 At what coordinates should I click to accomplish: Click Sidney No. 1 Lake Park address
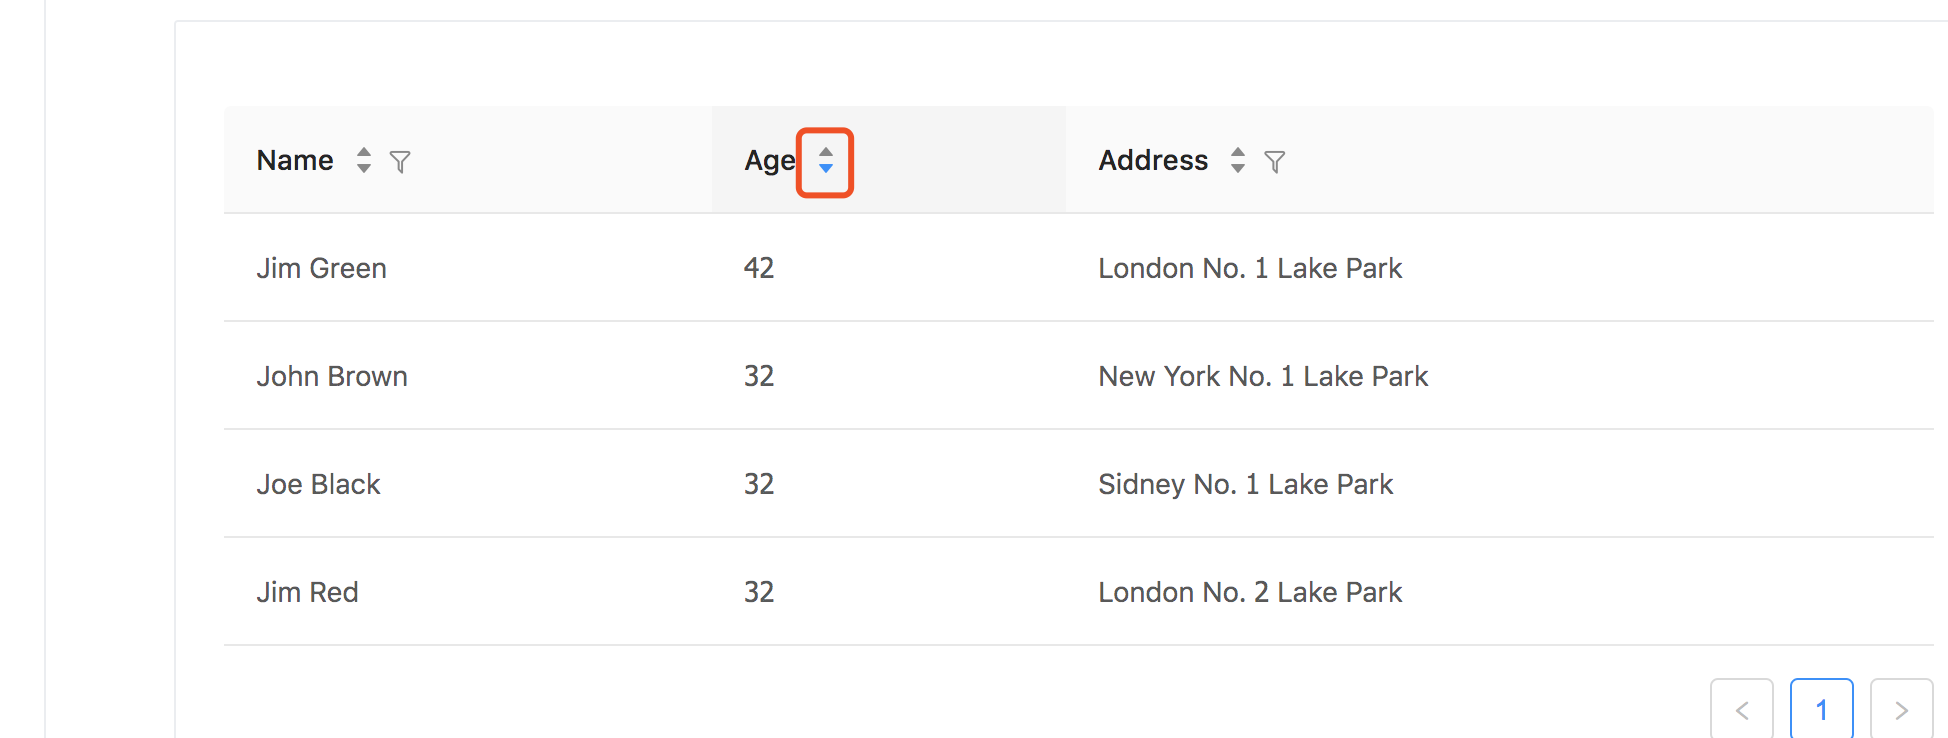(1245, 484)
